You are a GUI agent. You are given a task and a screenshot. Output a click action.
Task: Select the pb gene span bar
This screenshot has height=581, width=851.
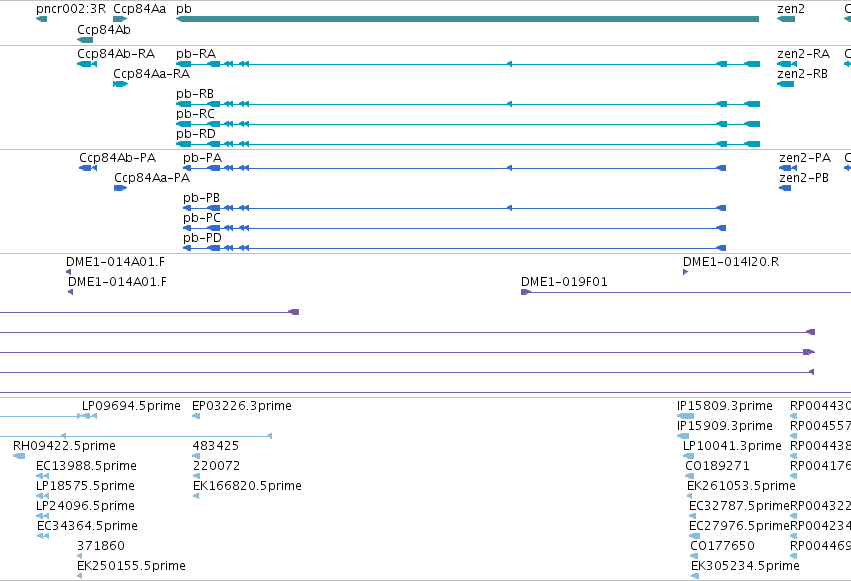coord(467,19)
